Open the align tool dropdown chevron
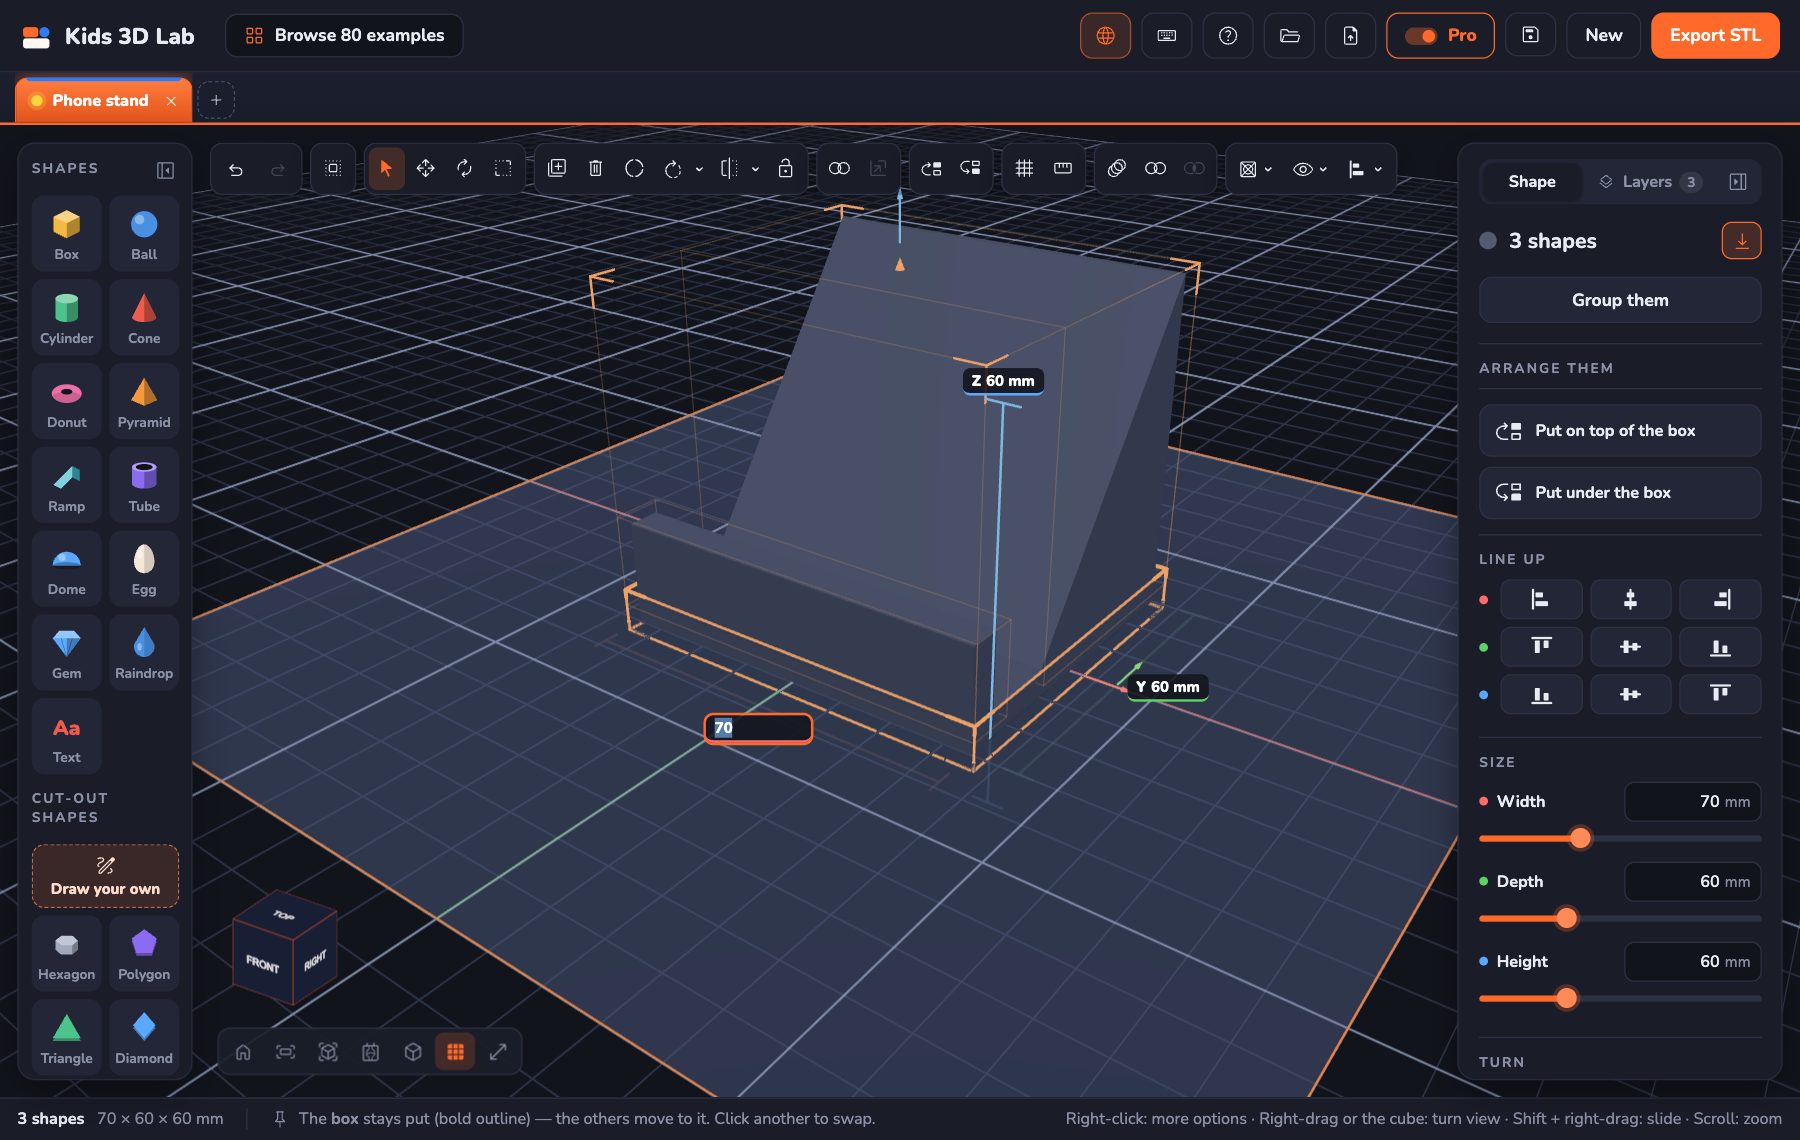The height and width of the screenshot is (1140, 1800). coord(1378,169)
